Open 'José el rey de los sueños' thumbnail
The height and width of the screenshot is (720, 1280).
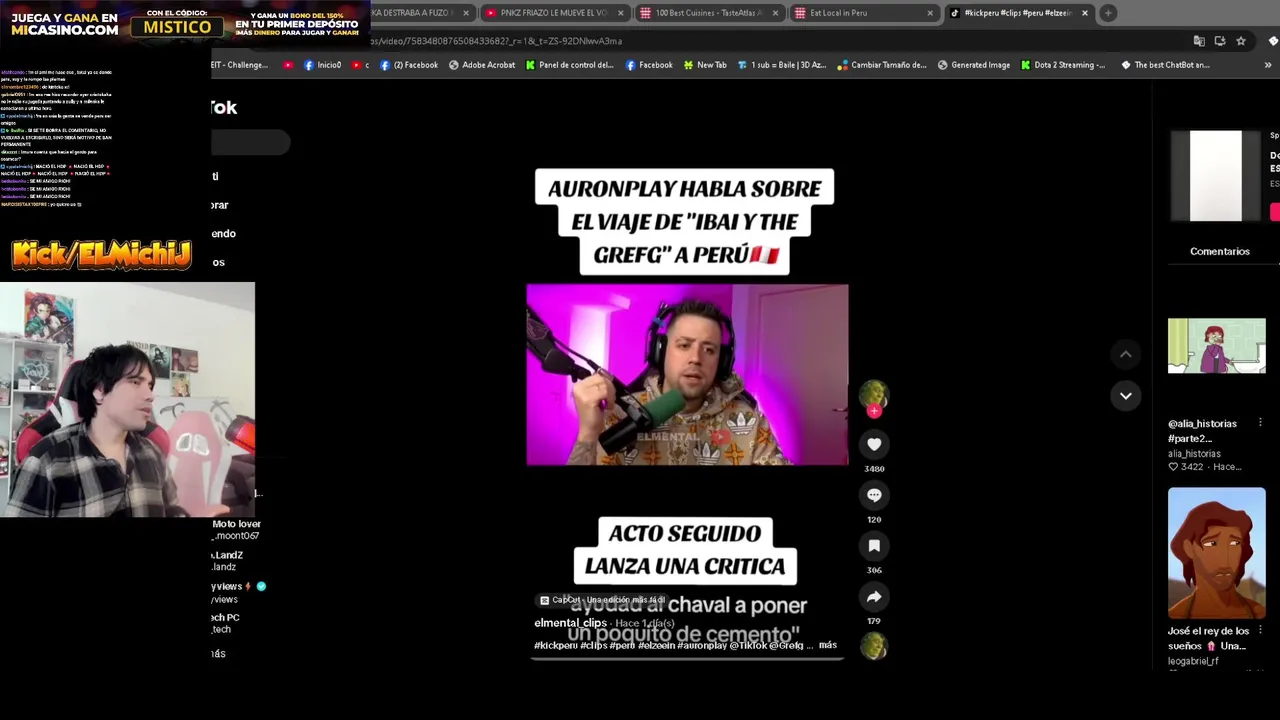pyautogui.click(x=1216, y=553)
